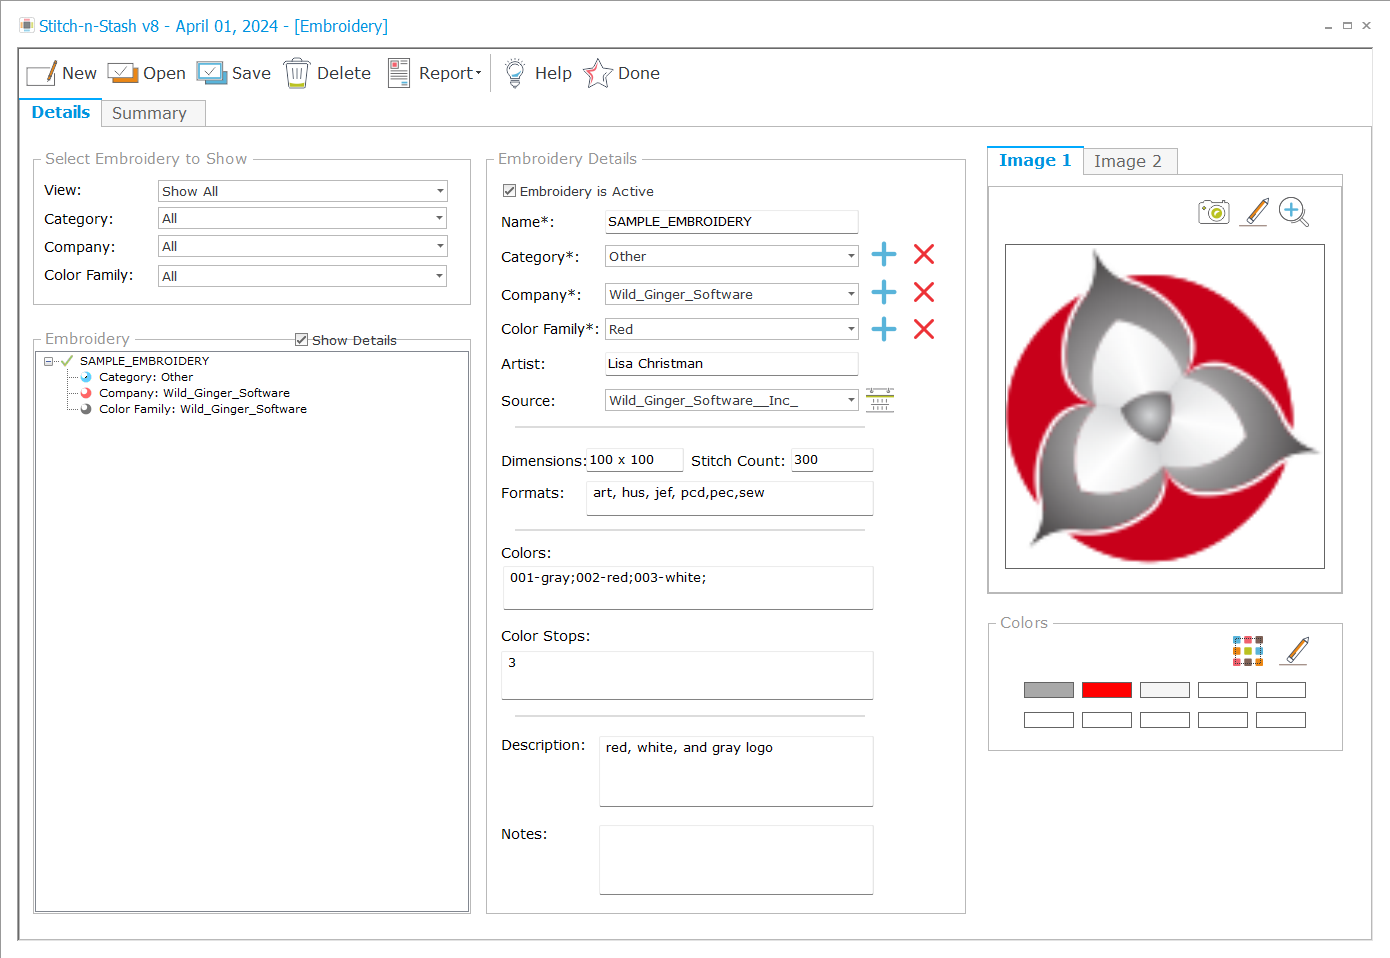Expand the Color Family filter dropdown
This screenshot has width=1390, height=958.
(303, 276)
